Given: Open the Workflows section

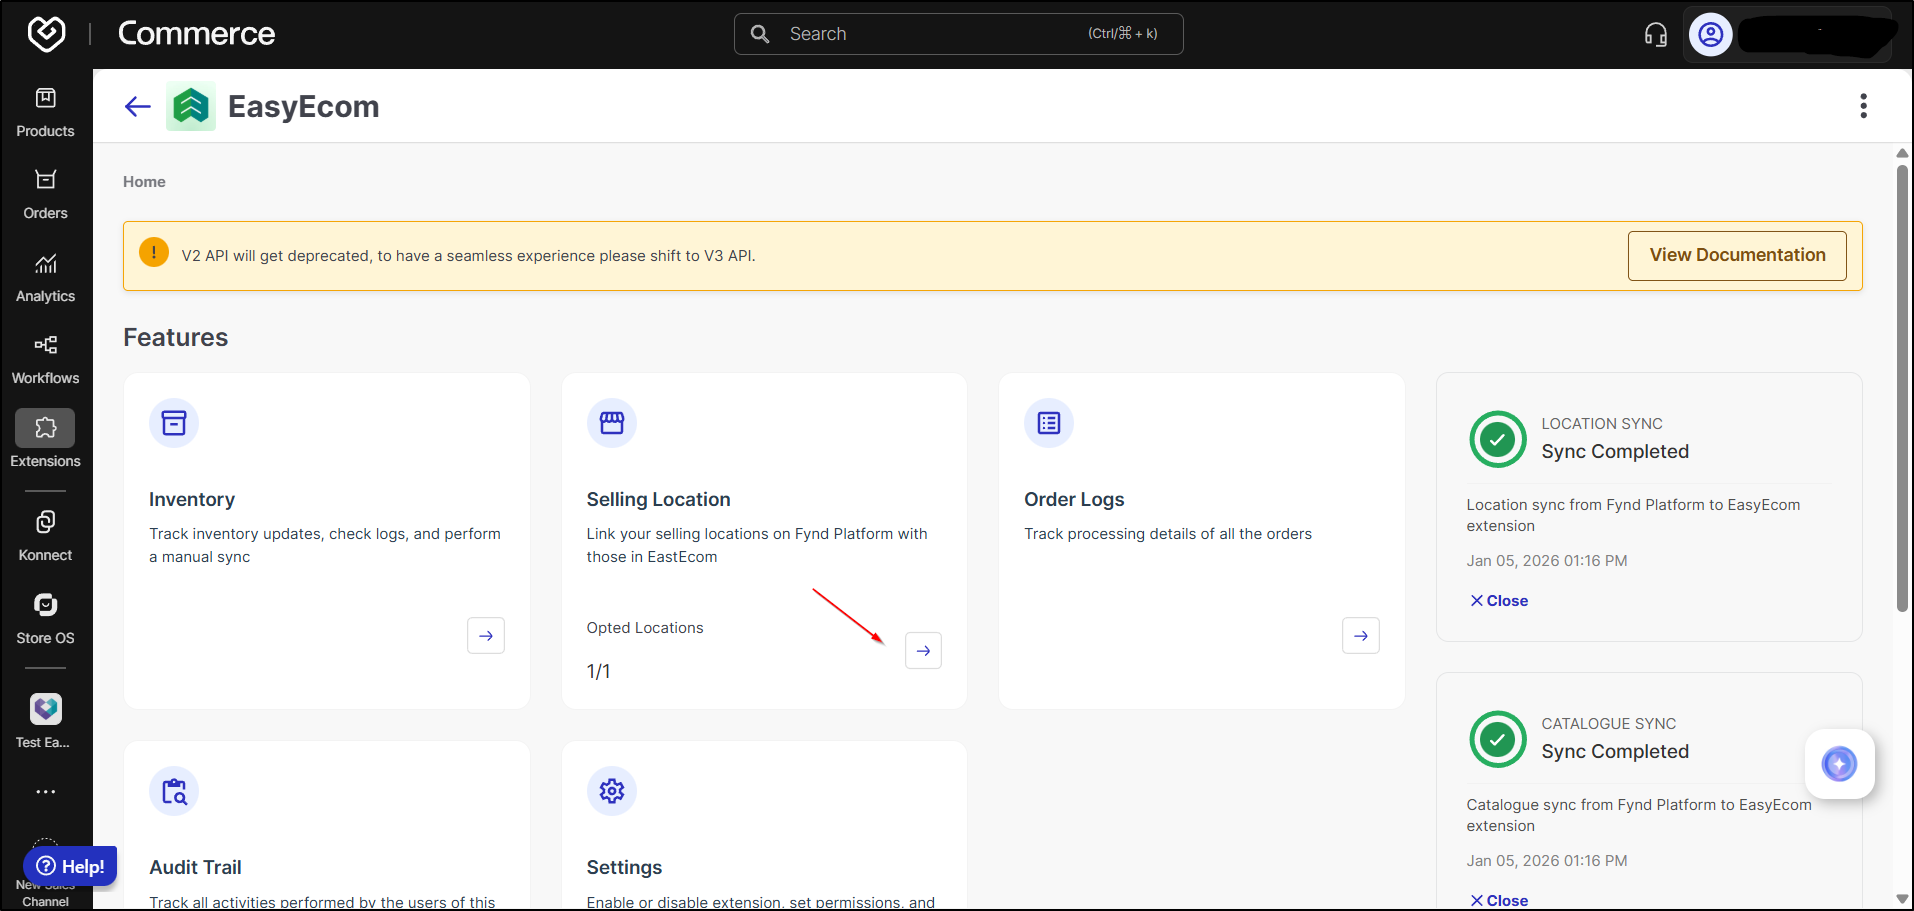Looking at the screenshot, I should point(45,358).
